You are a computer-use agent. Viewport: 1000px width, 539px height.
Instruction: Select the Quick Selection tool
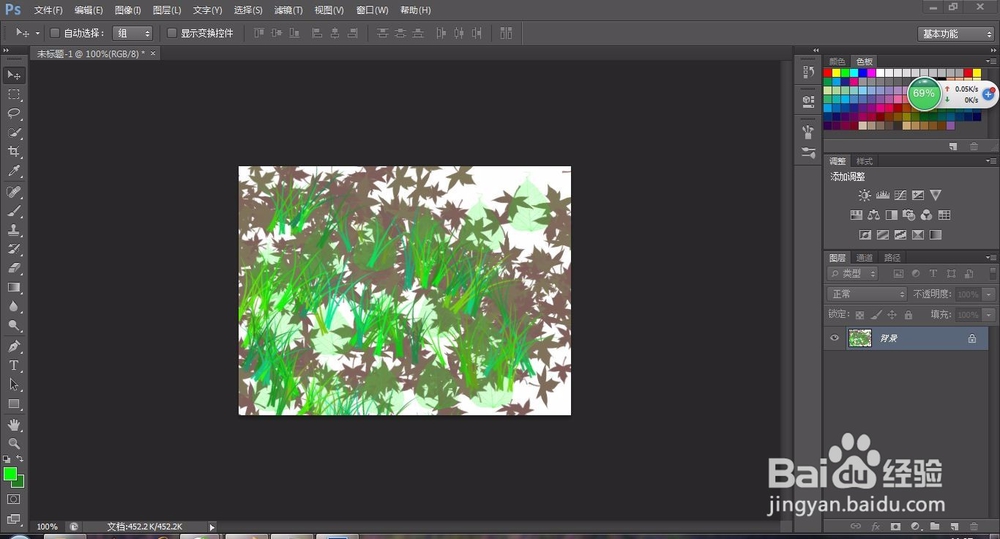point(14,133)
